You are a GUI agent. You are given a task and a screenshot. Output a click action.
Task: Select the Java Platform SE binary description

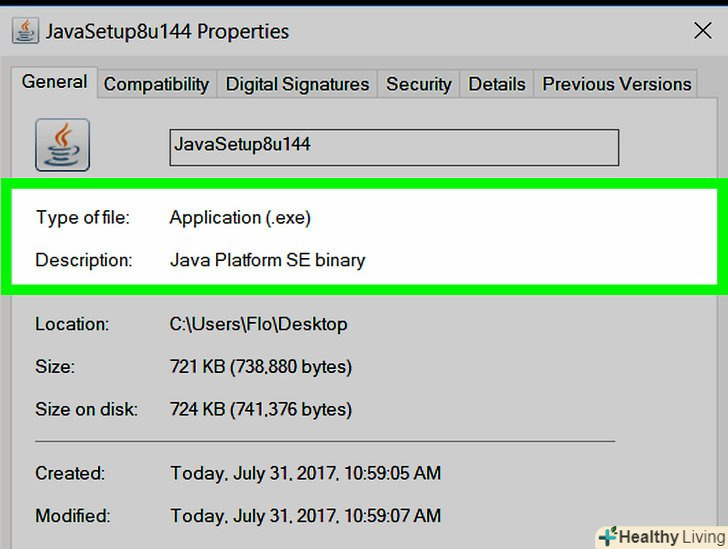tap(267, 260)
